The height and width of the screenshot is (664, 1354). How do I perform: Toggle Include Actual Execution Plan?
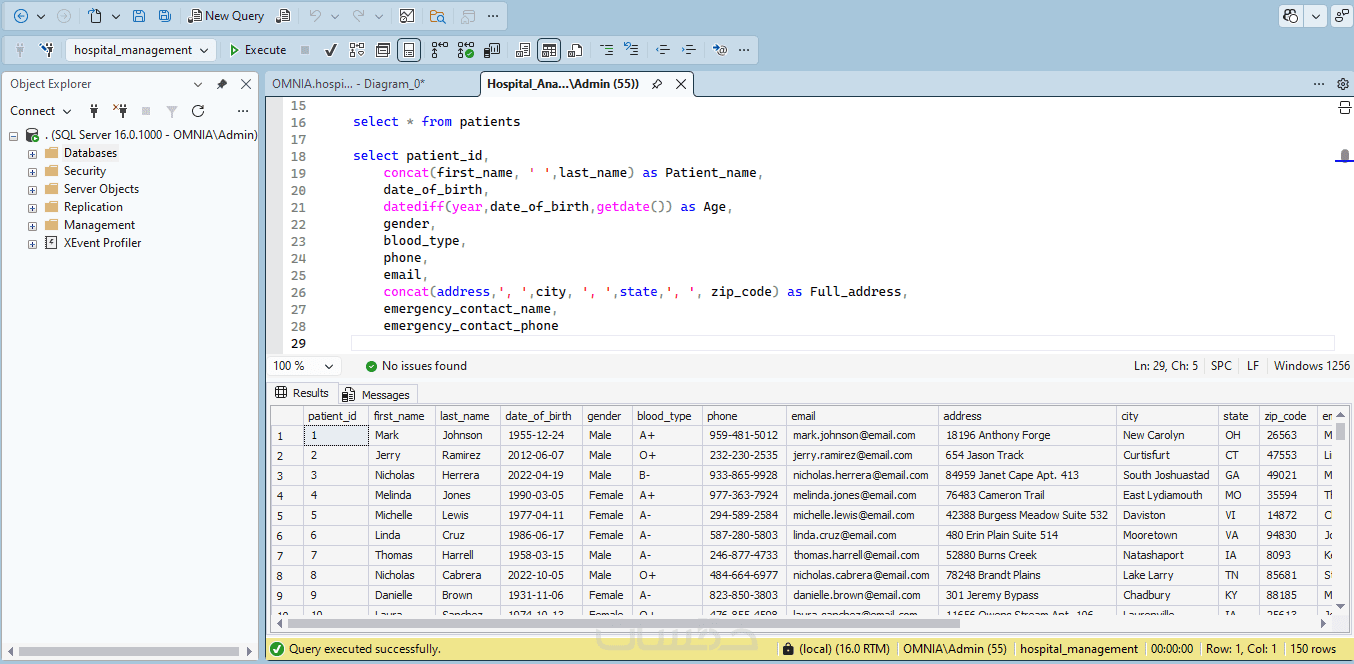click(439, 50)
